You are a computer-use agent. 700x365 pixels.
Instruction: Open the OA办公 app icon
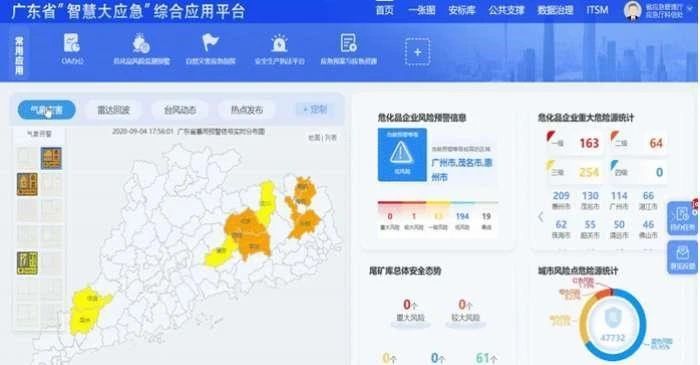72,43
